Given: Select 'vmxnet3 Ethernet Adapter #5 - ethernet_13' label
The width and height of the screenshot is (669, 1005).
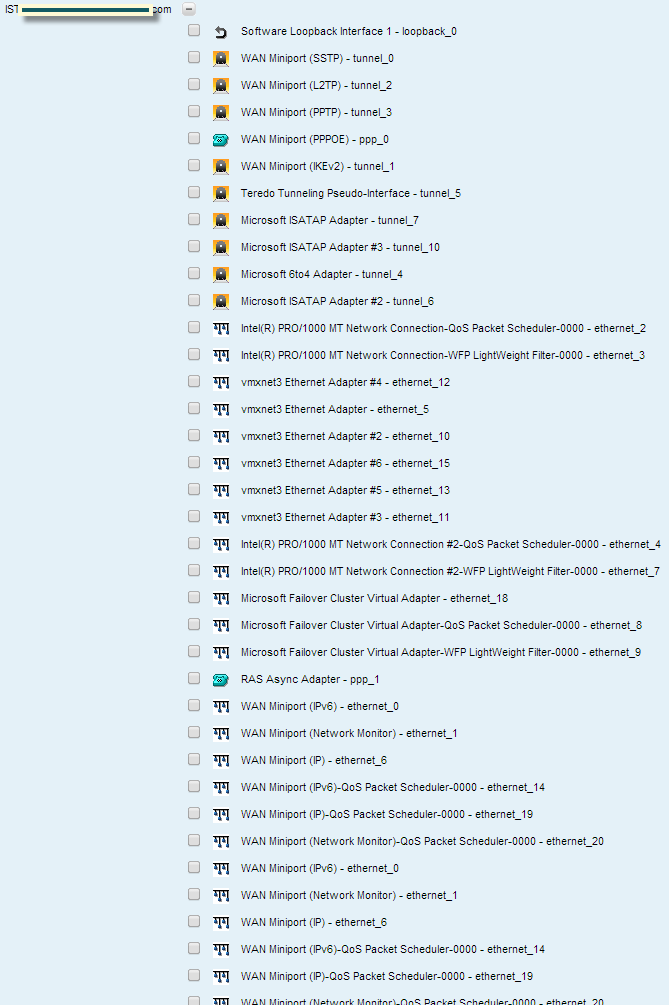Looking at the screenshot, I should 345,490.
